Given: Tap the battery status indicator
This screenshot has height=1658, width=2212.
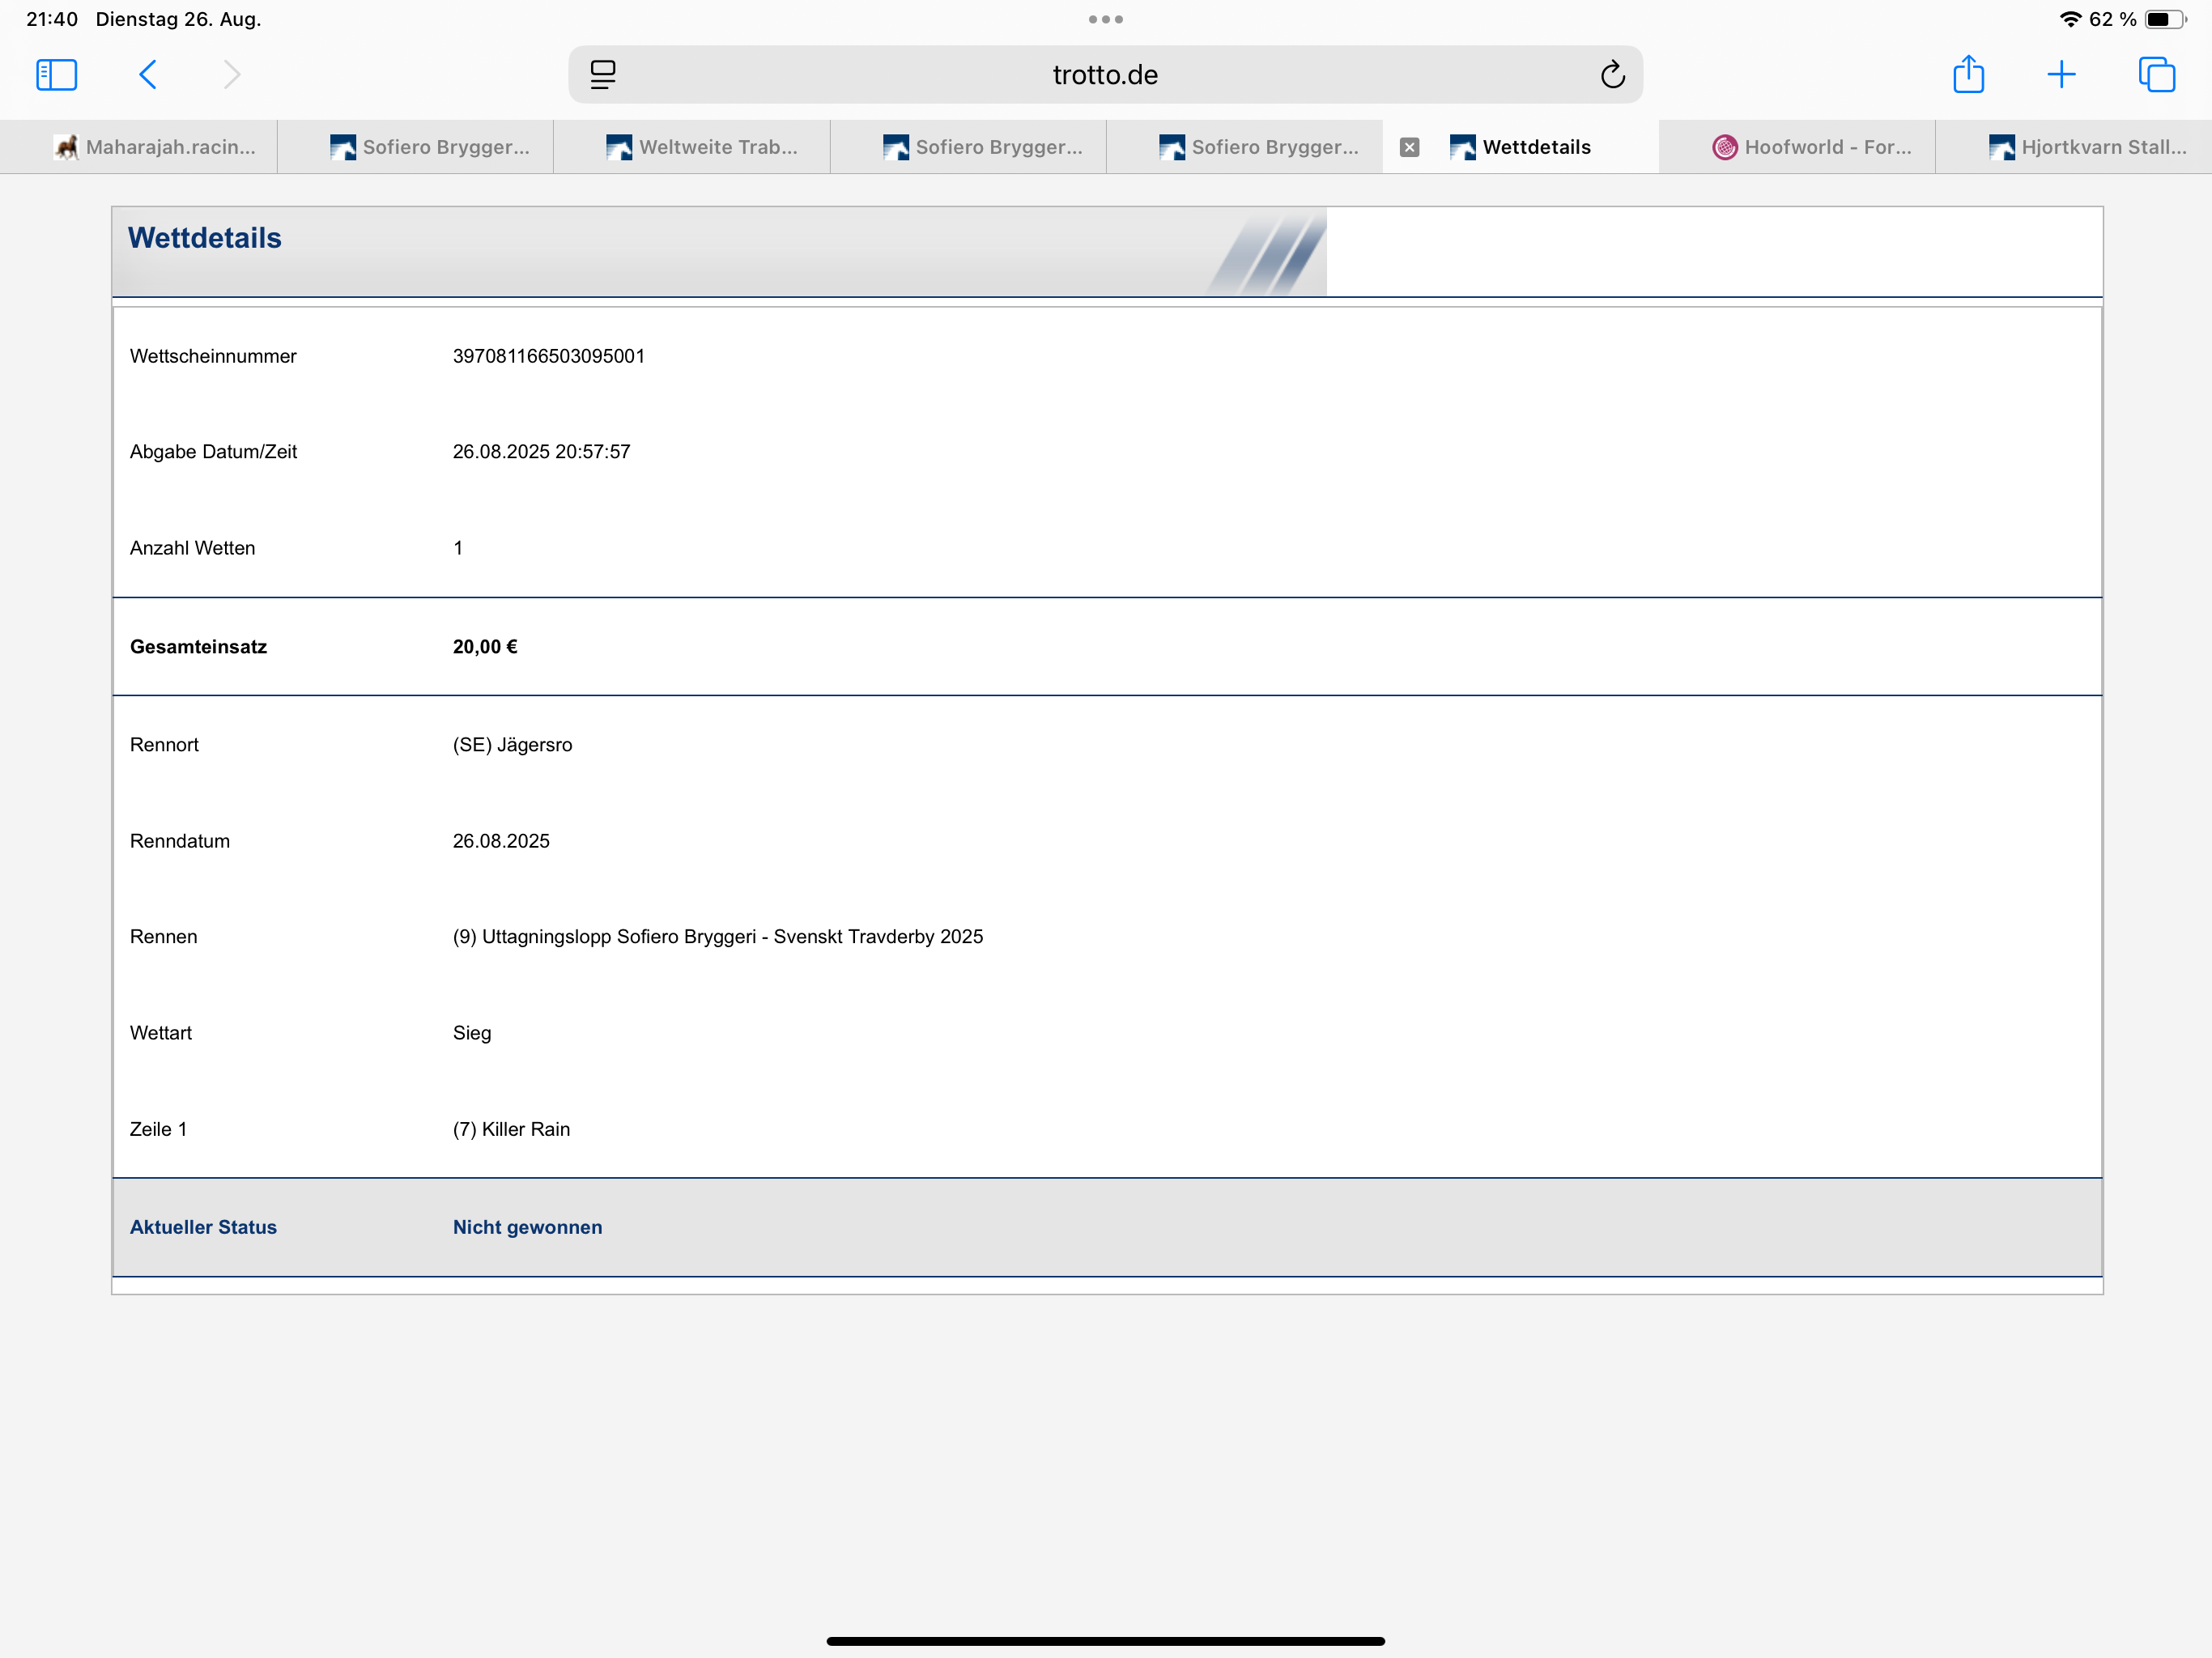Looking at the screenshot, I should click(2165, 19).
